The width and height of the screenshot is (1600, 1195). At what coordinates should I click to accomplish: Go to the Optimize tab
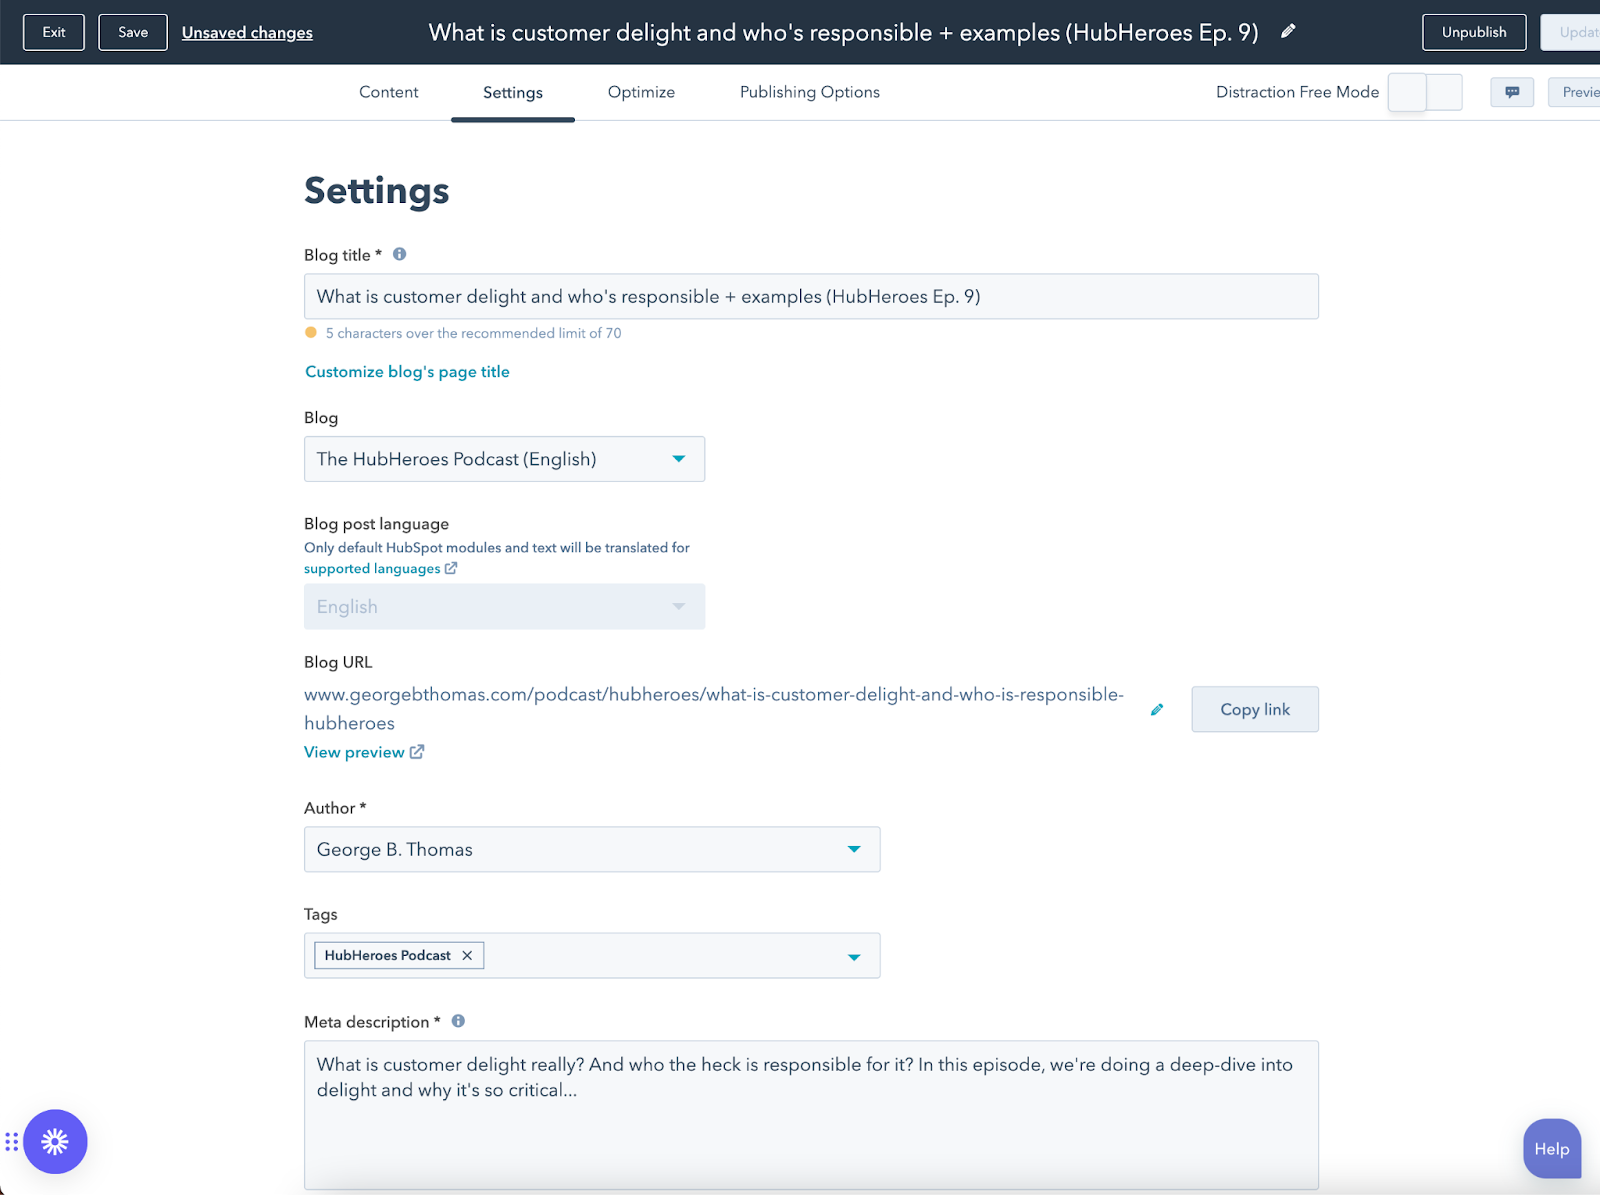(641, 92)
